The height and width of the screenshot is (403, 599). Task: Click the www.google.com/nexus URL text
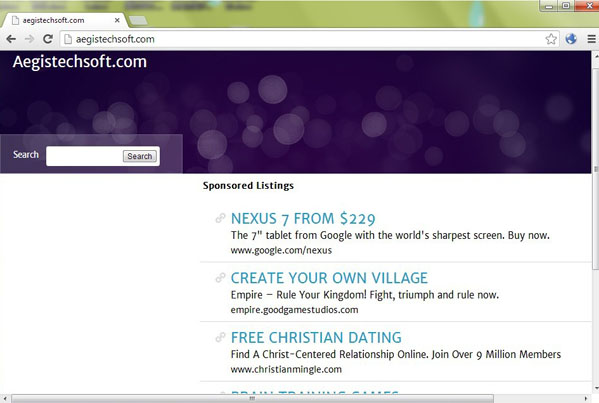click(x=281, y=250)
